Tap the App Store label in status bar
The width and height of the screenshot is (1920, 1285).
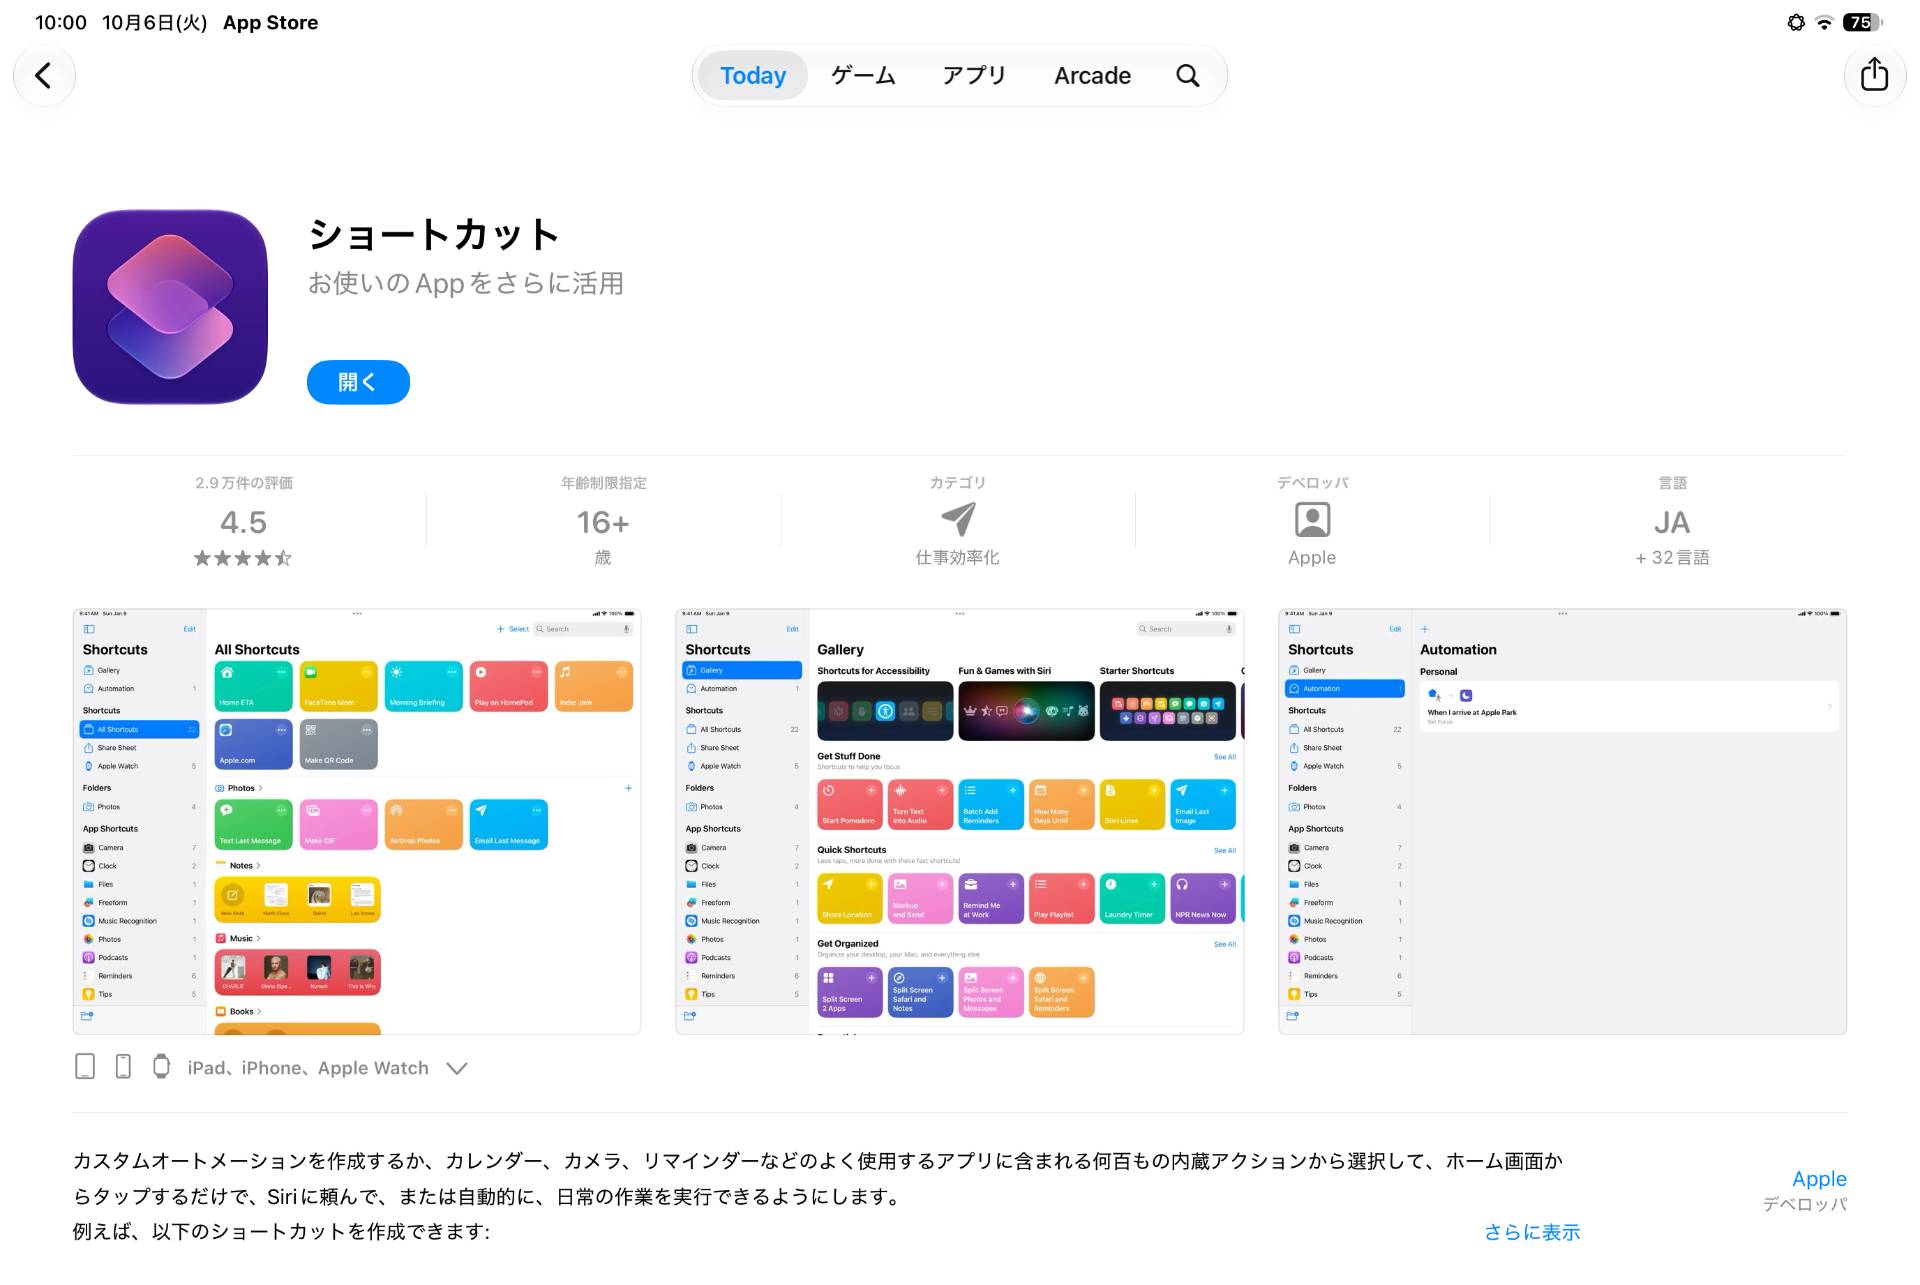[x=270, y=22]
